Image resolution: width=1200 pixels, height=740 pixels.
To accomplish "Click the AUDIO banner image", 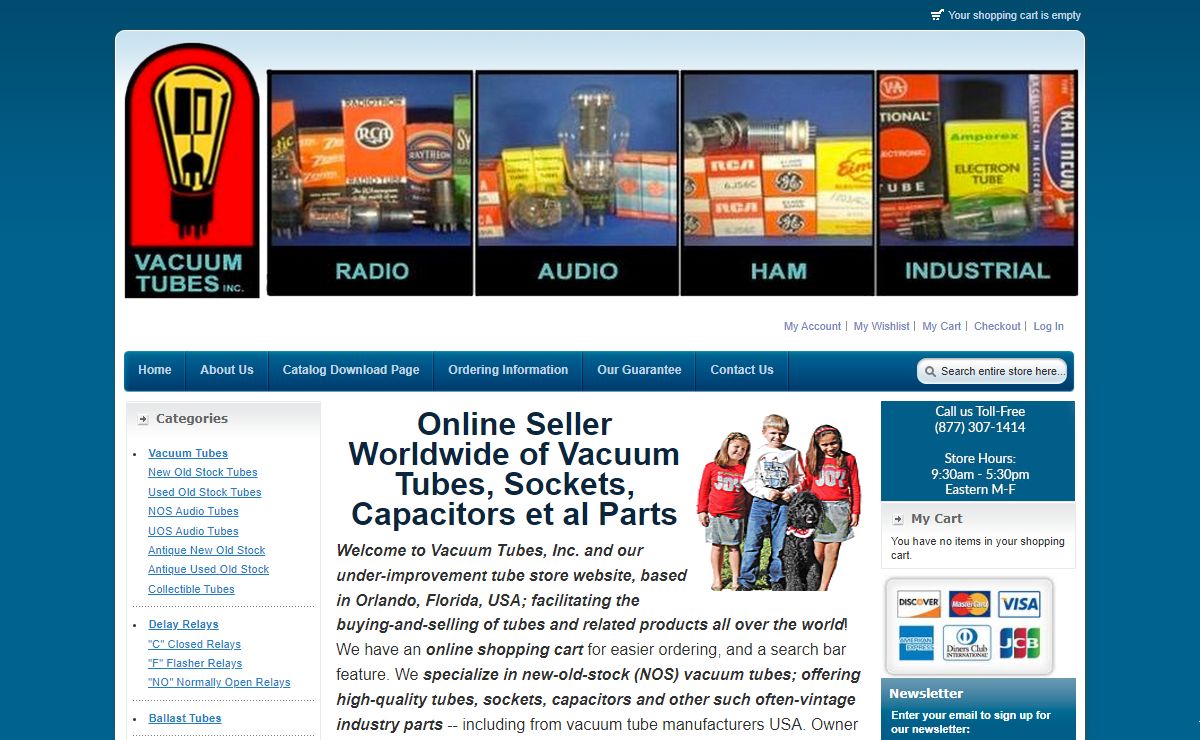I will 577,183.
